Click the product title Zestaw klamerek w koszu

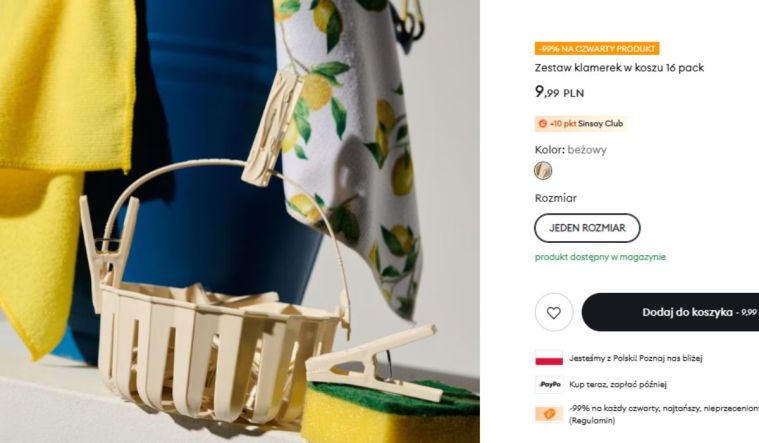pyautogui.click(x=619, y=68)
